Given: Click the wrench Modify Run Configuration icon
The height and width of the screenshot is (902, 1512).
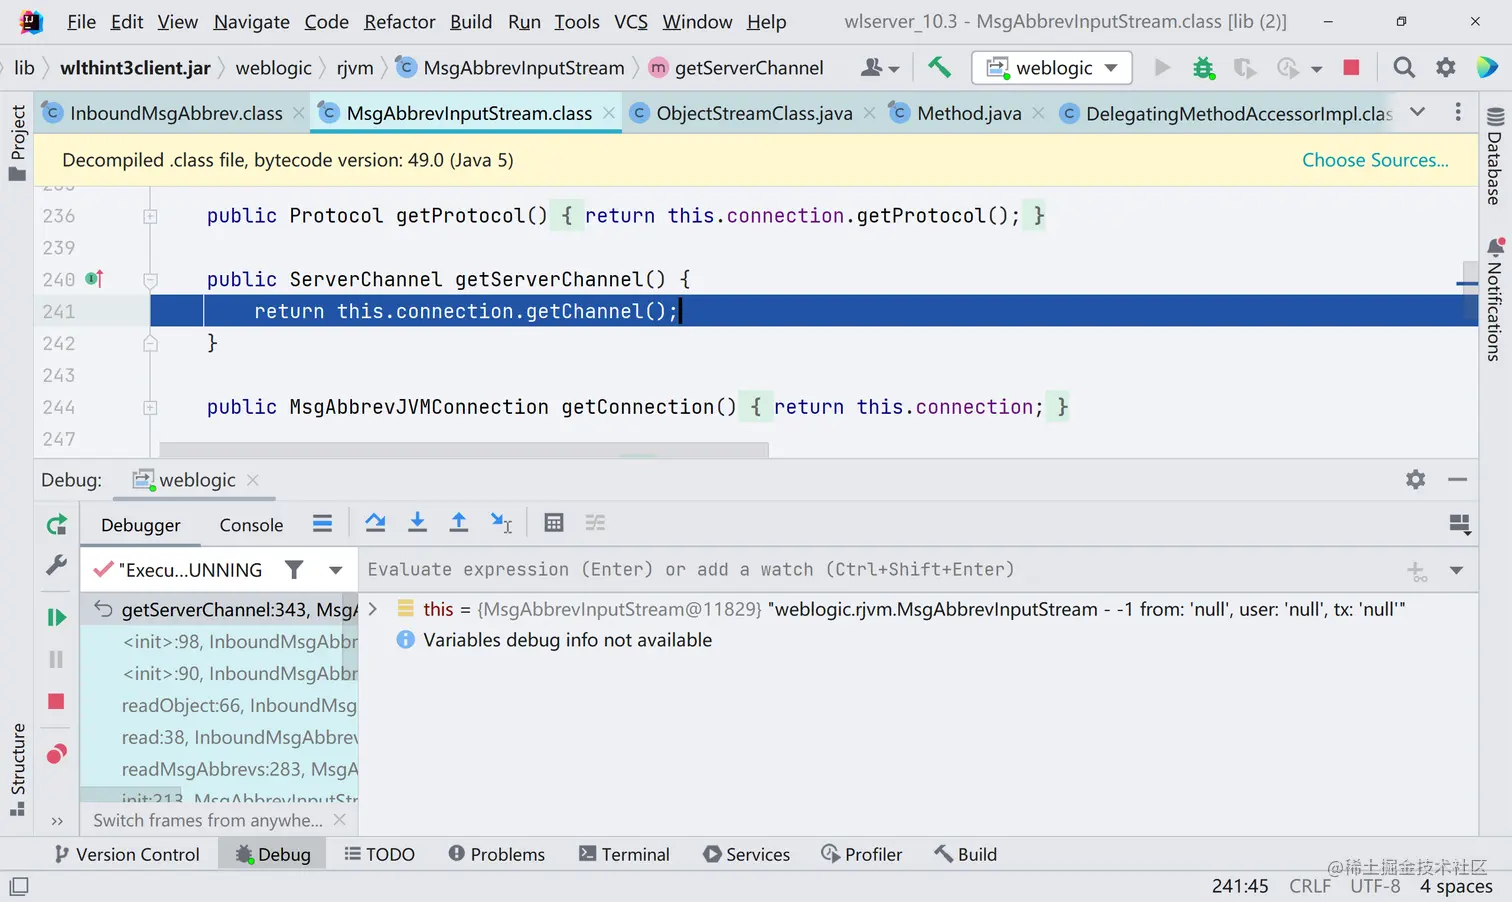Looking at the screenshot, I should pyautogui.click(x=57, y=566).
